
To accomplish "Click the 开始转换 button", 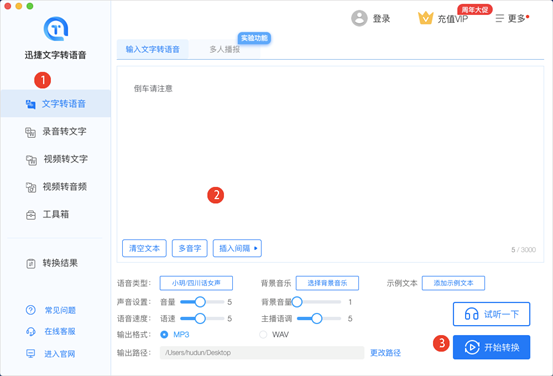I will [x=492, y=347].
